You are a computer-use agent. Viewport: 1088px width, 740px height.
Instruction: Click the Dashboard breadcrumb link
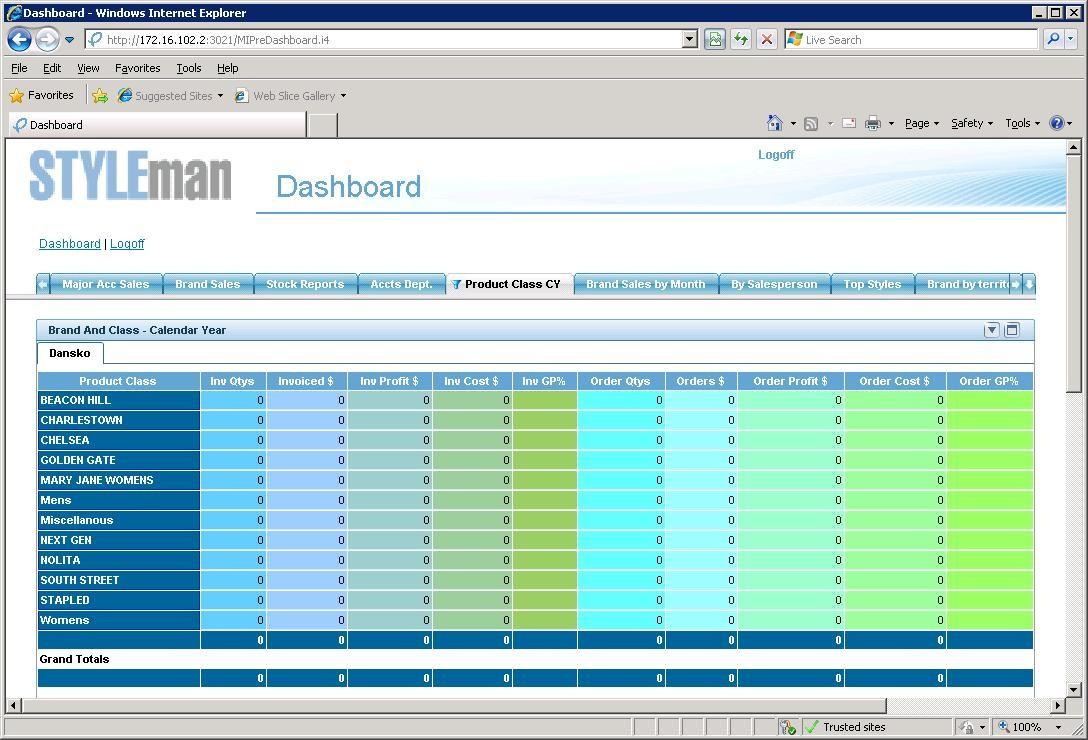[x=69, y=244]
